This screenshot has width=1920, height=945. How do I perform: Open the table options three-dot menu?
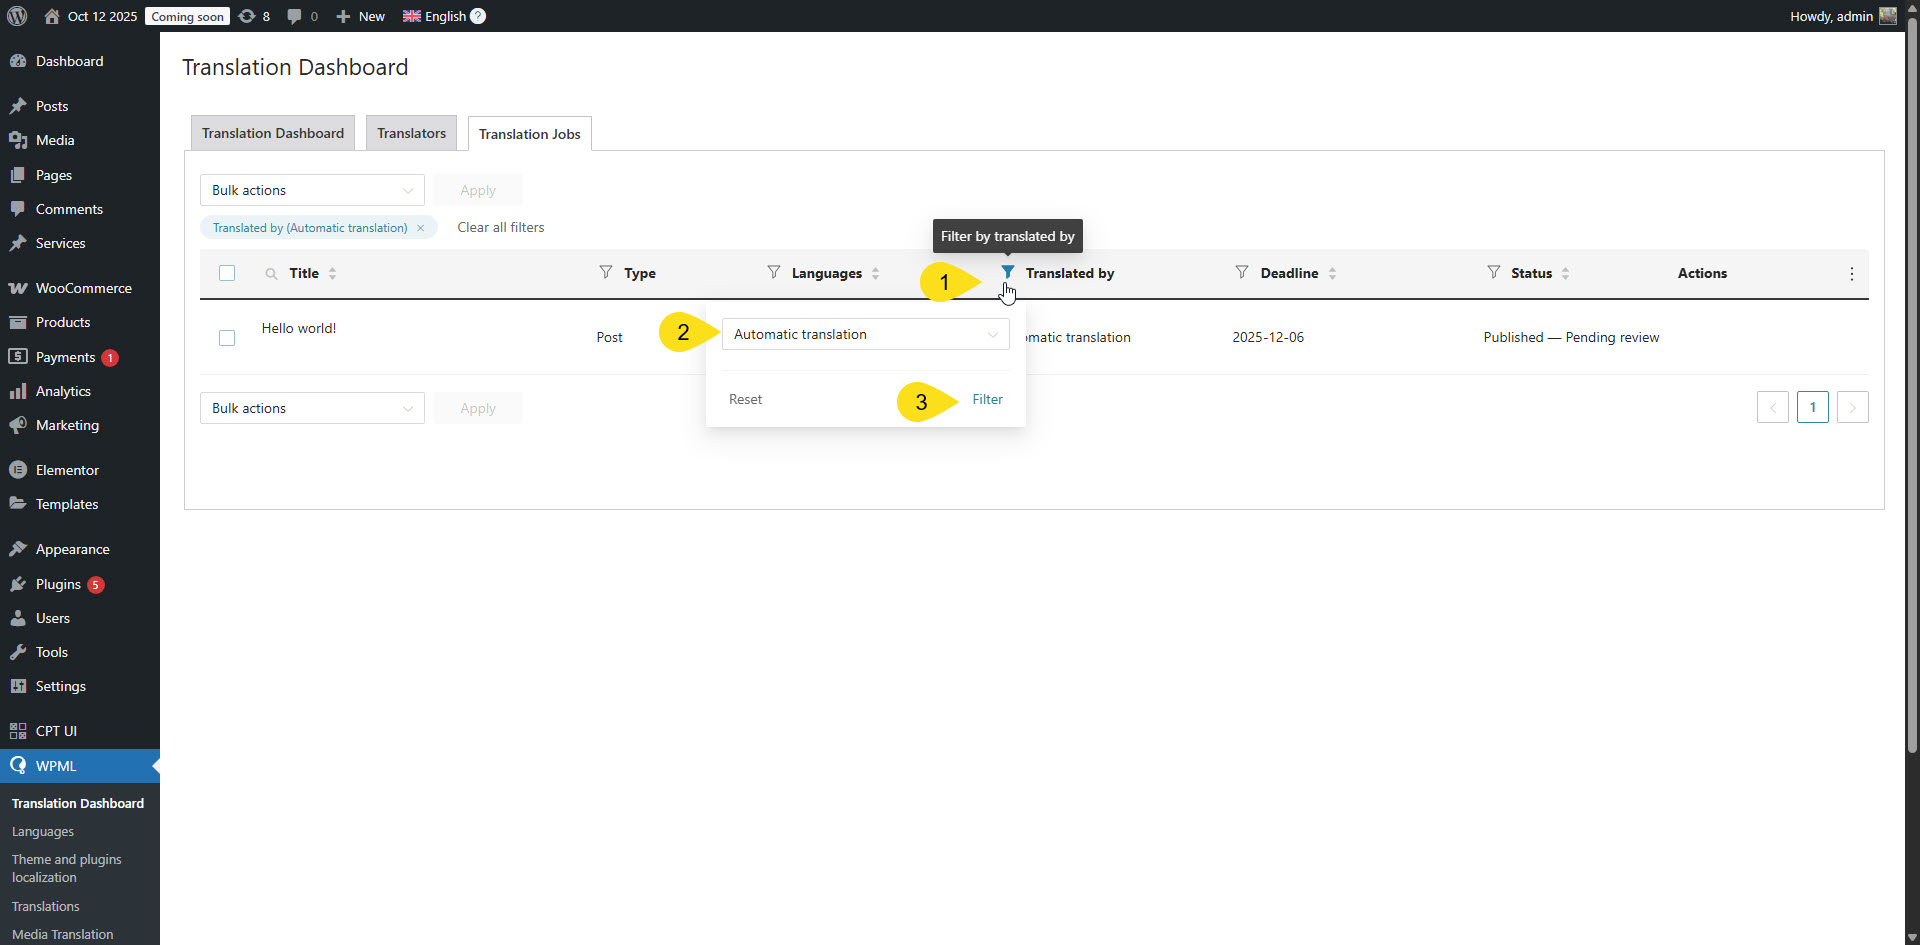pyautogui.click(x=1851, y=274)
